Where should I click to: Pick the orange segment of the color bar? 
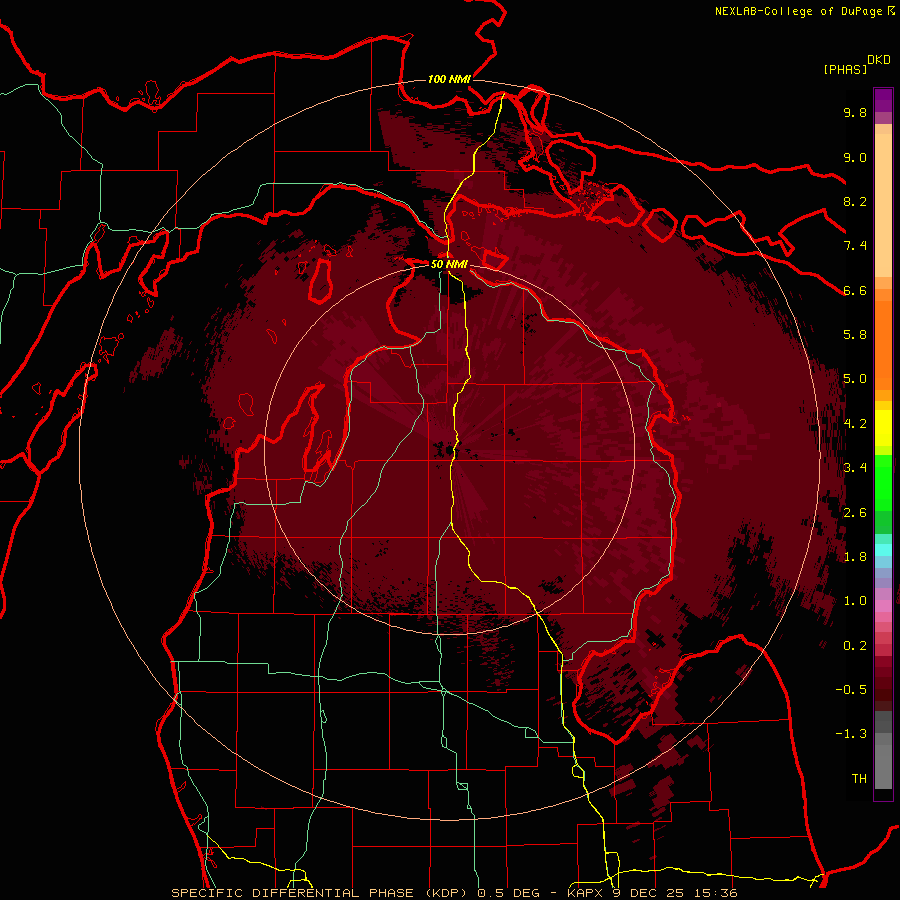tap(883, 344)
